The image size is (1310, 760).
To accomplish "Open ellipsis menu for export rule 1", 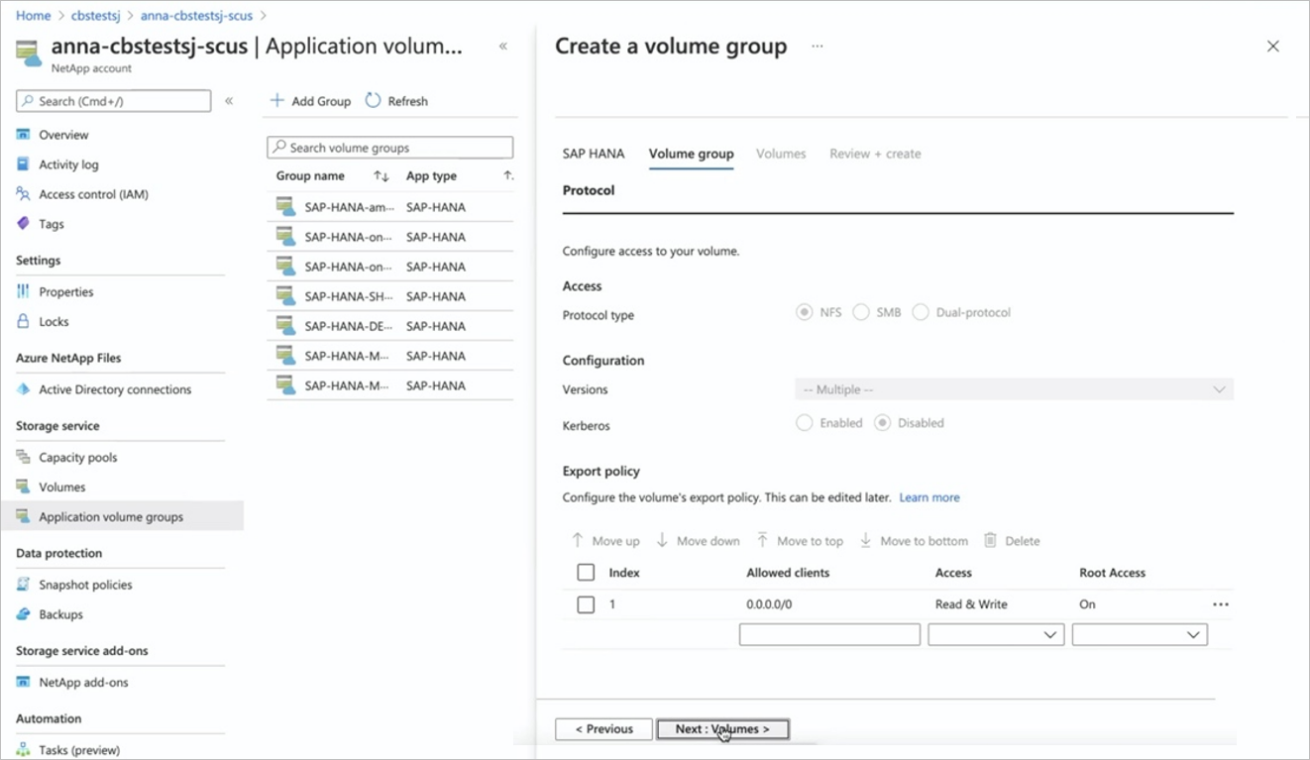I will click(1220, 604).
